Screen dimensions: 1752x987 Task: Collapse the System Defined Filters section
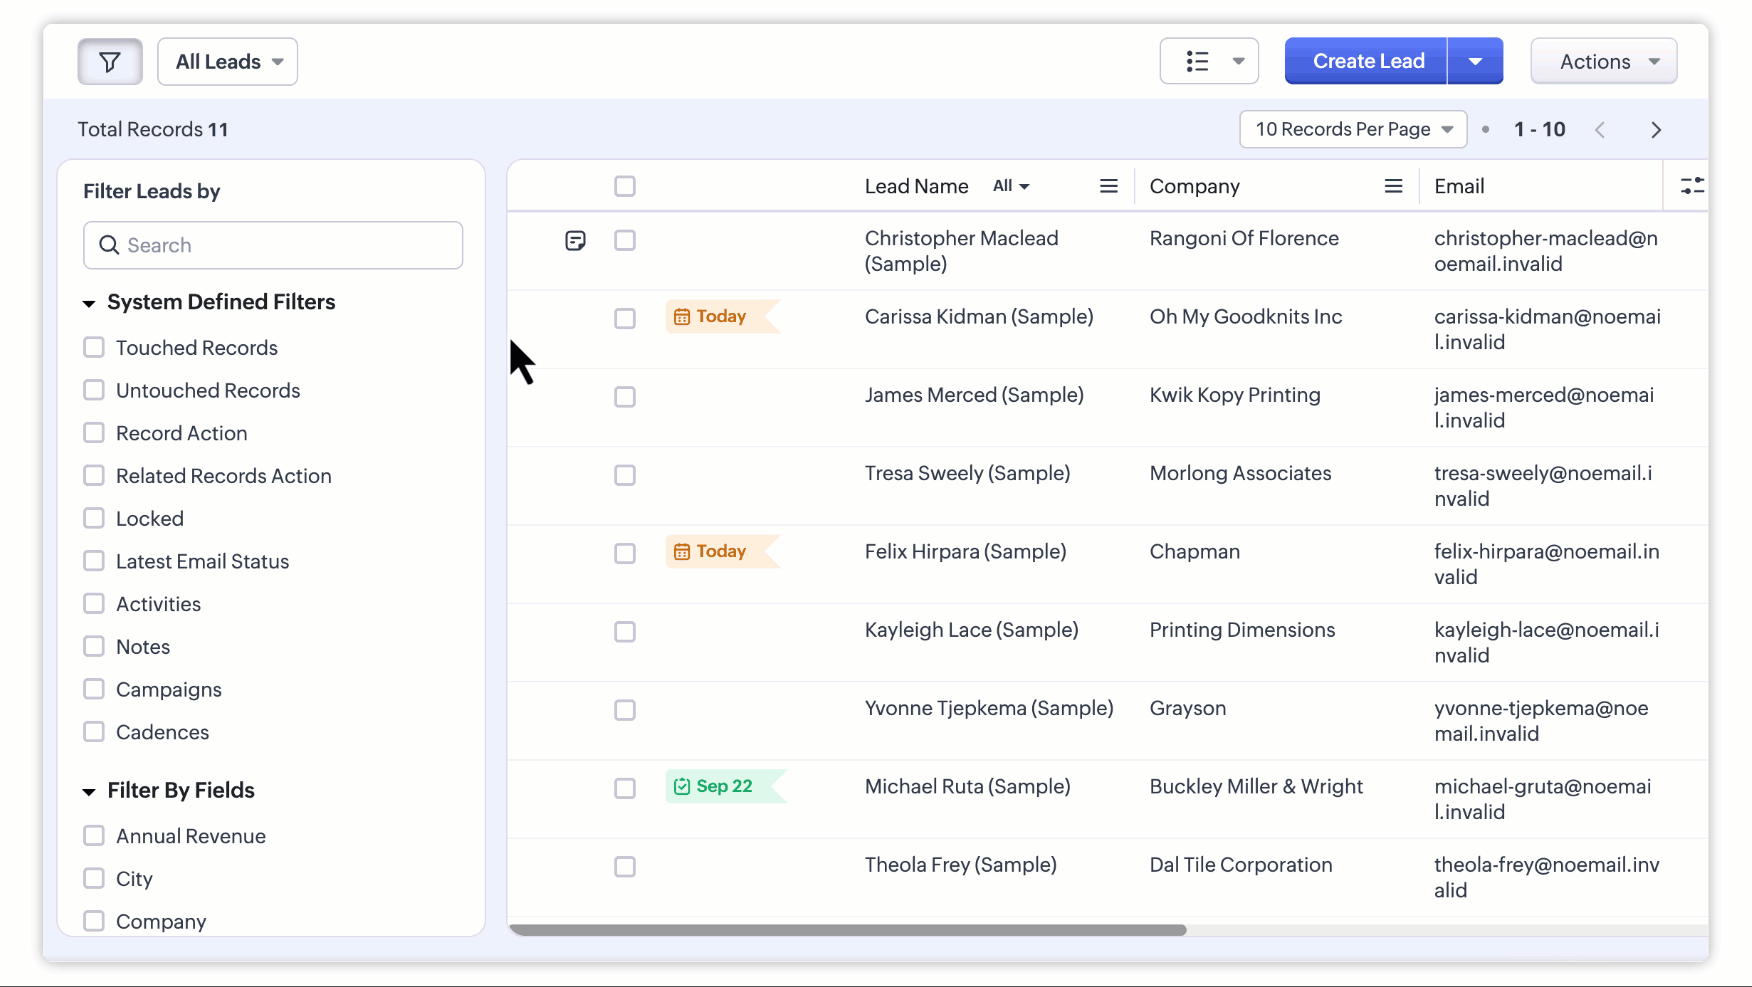point(89,303)
